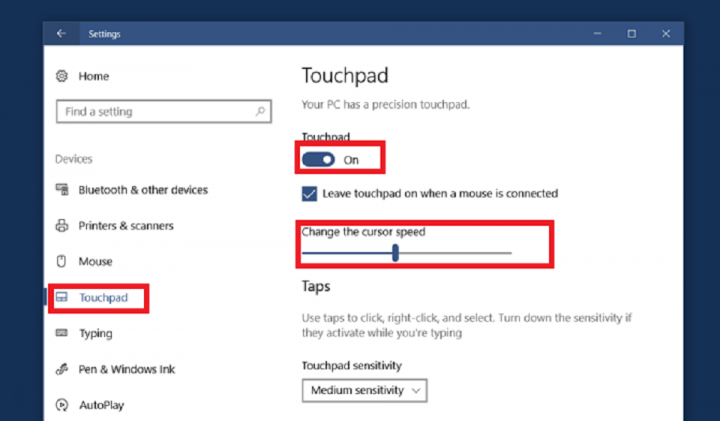Go to Printers & scanners settings
This screenshot has width=720, height=421.
(x=126, y=226)
